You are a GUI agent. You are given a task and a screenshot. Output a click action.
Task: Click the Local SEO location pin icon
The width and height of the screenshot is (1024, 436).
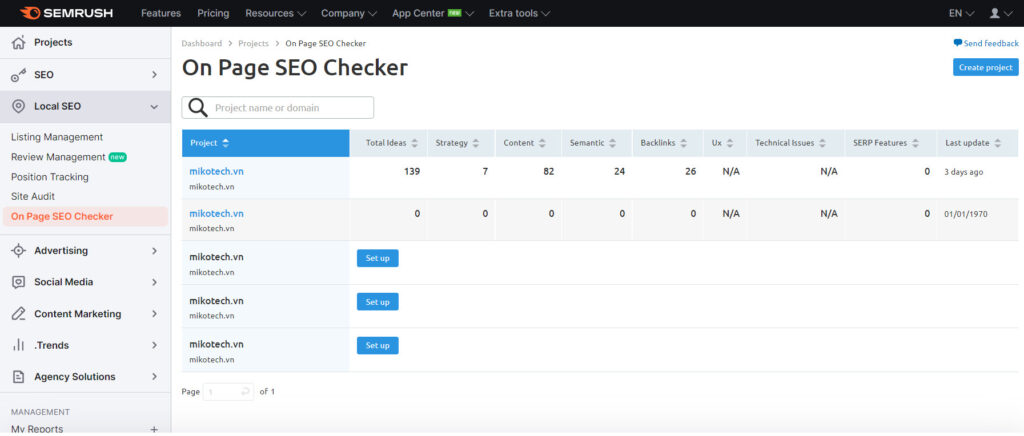pos(18,106)
